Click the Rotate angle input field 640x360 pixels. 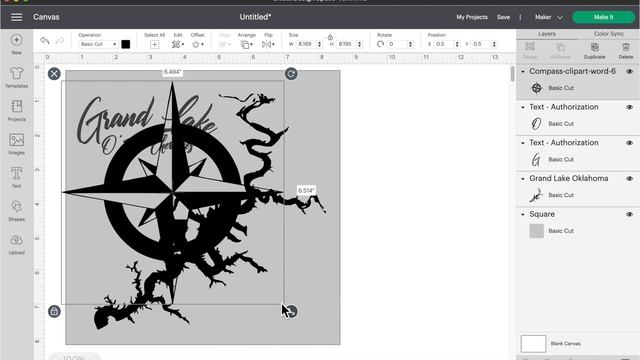click(x=397, y=44)
